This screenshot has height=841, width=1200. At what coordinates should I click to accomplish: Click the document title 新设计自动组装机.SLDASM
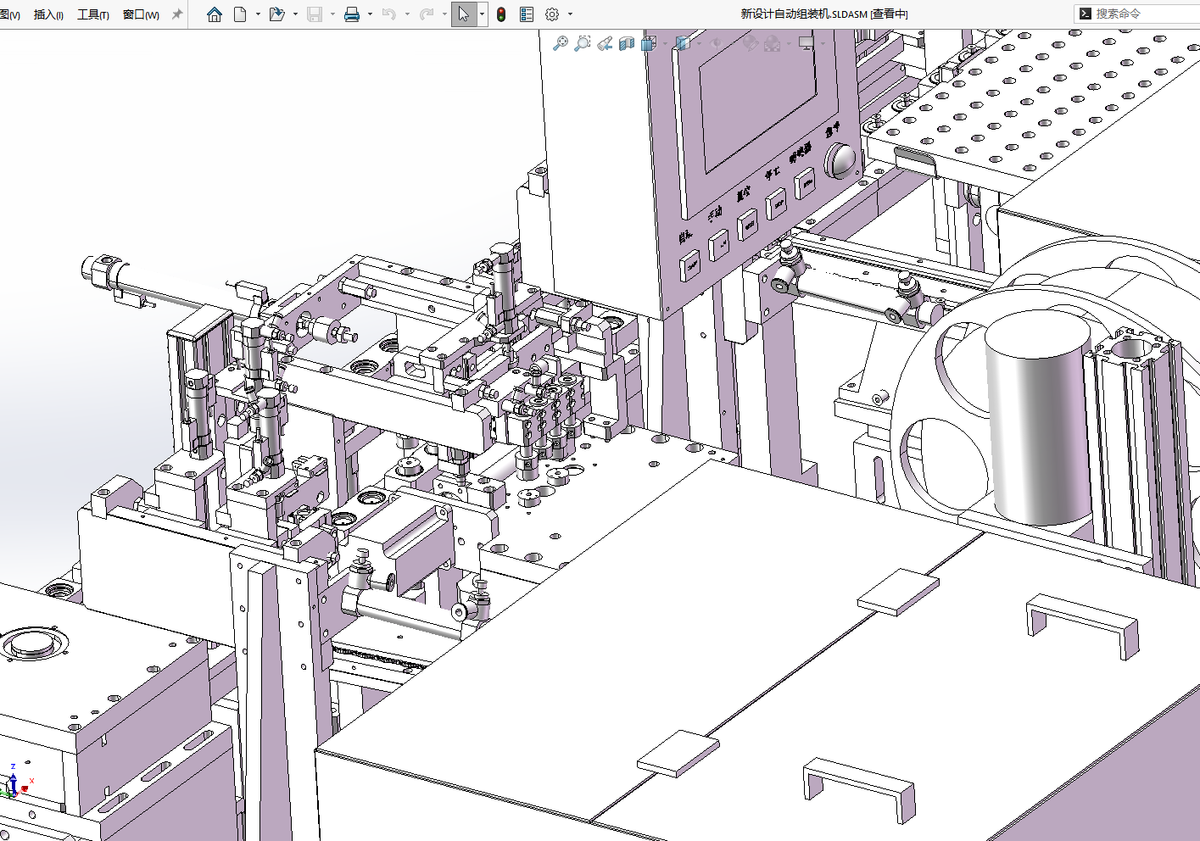click(x=804, y=14)
